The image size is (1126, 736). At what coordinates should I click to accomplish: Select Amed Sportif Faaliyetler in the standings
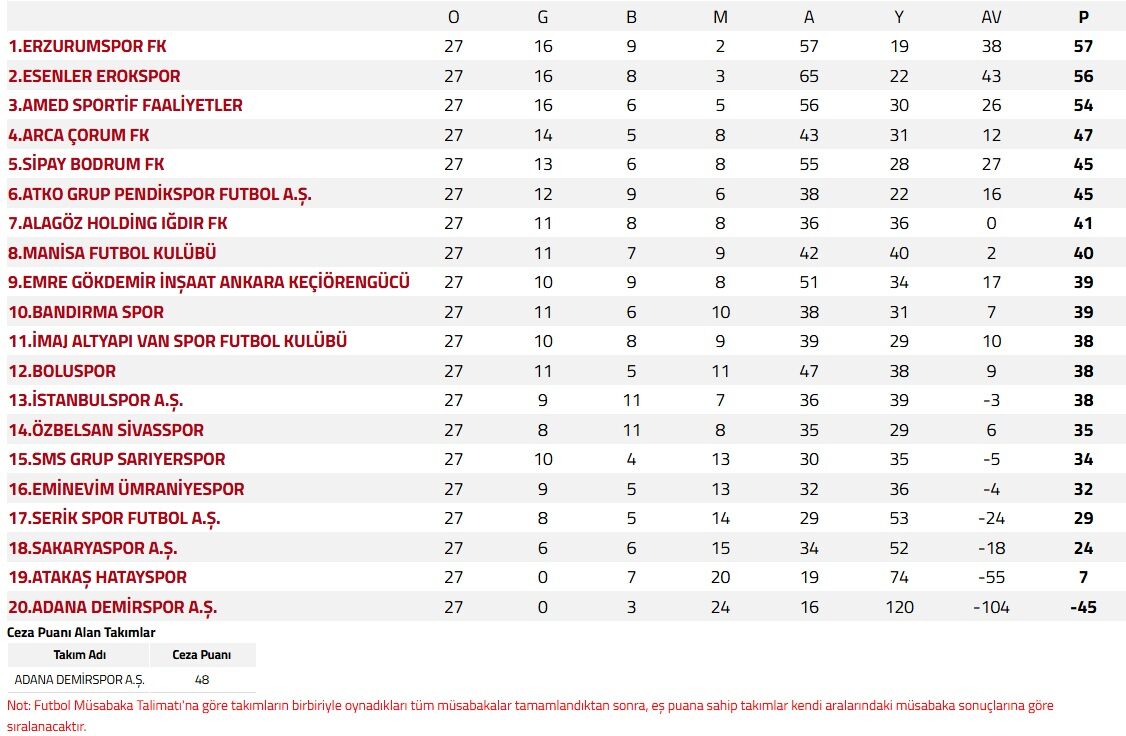click(x=125, y=105)
